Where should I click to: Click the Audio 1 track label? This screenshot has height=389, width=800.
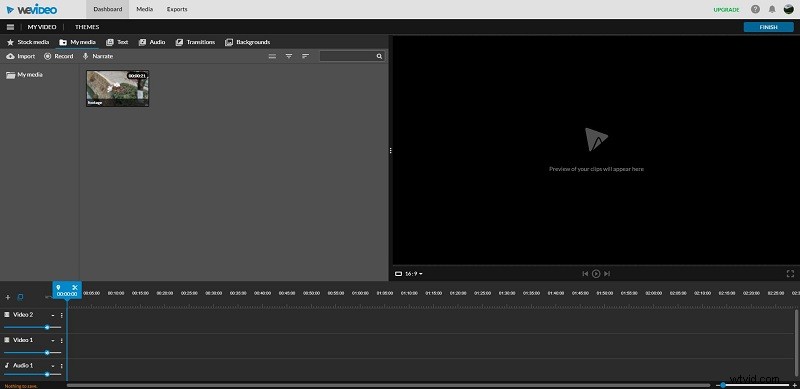pyautogui.click(x=23, y=366)
